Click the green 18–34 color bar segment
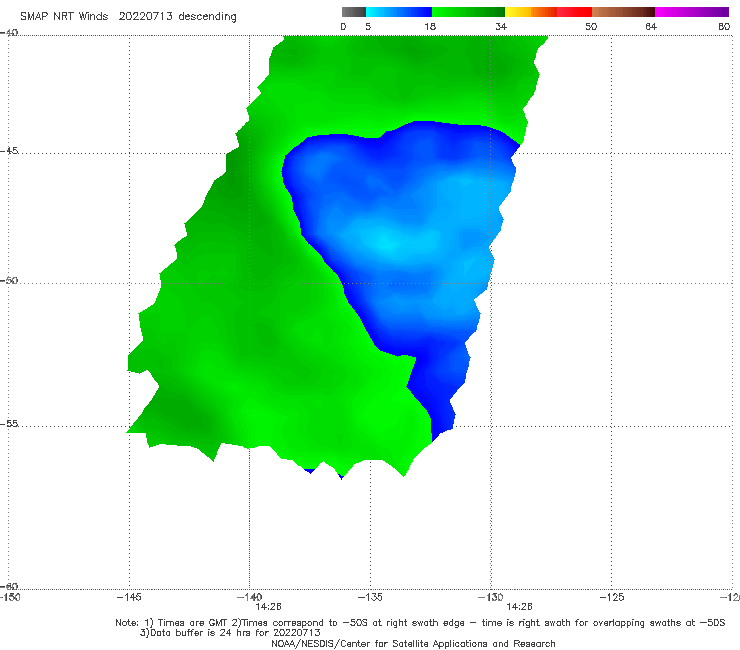740x650 pixels. click(468, 12)
